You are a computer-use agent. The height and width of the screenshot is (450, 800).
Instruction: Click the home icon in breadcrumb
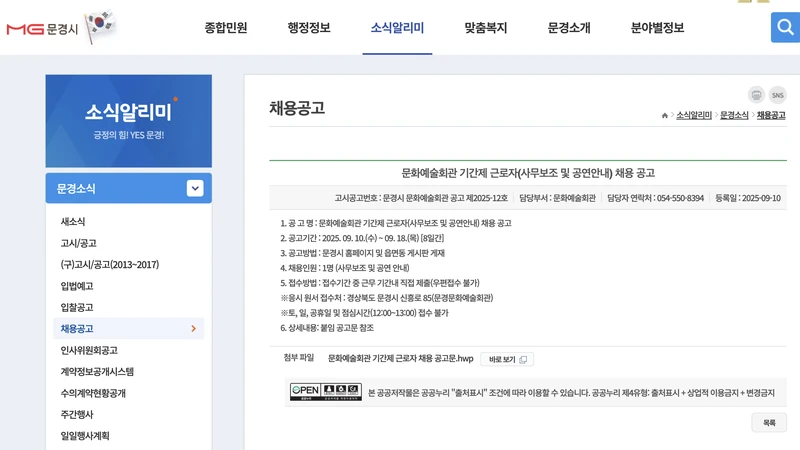(664, 115)
